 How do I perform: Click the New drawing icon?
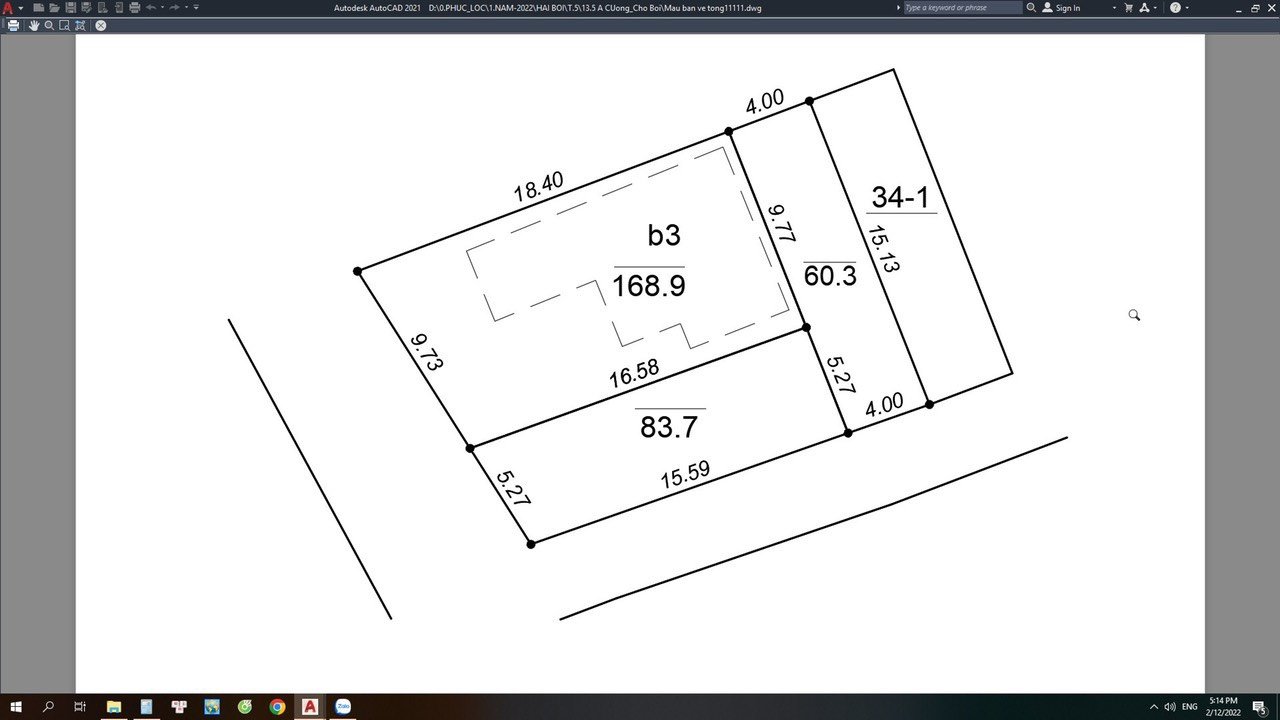tap(39, 8)
